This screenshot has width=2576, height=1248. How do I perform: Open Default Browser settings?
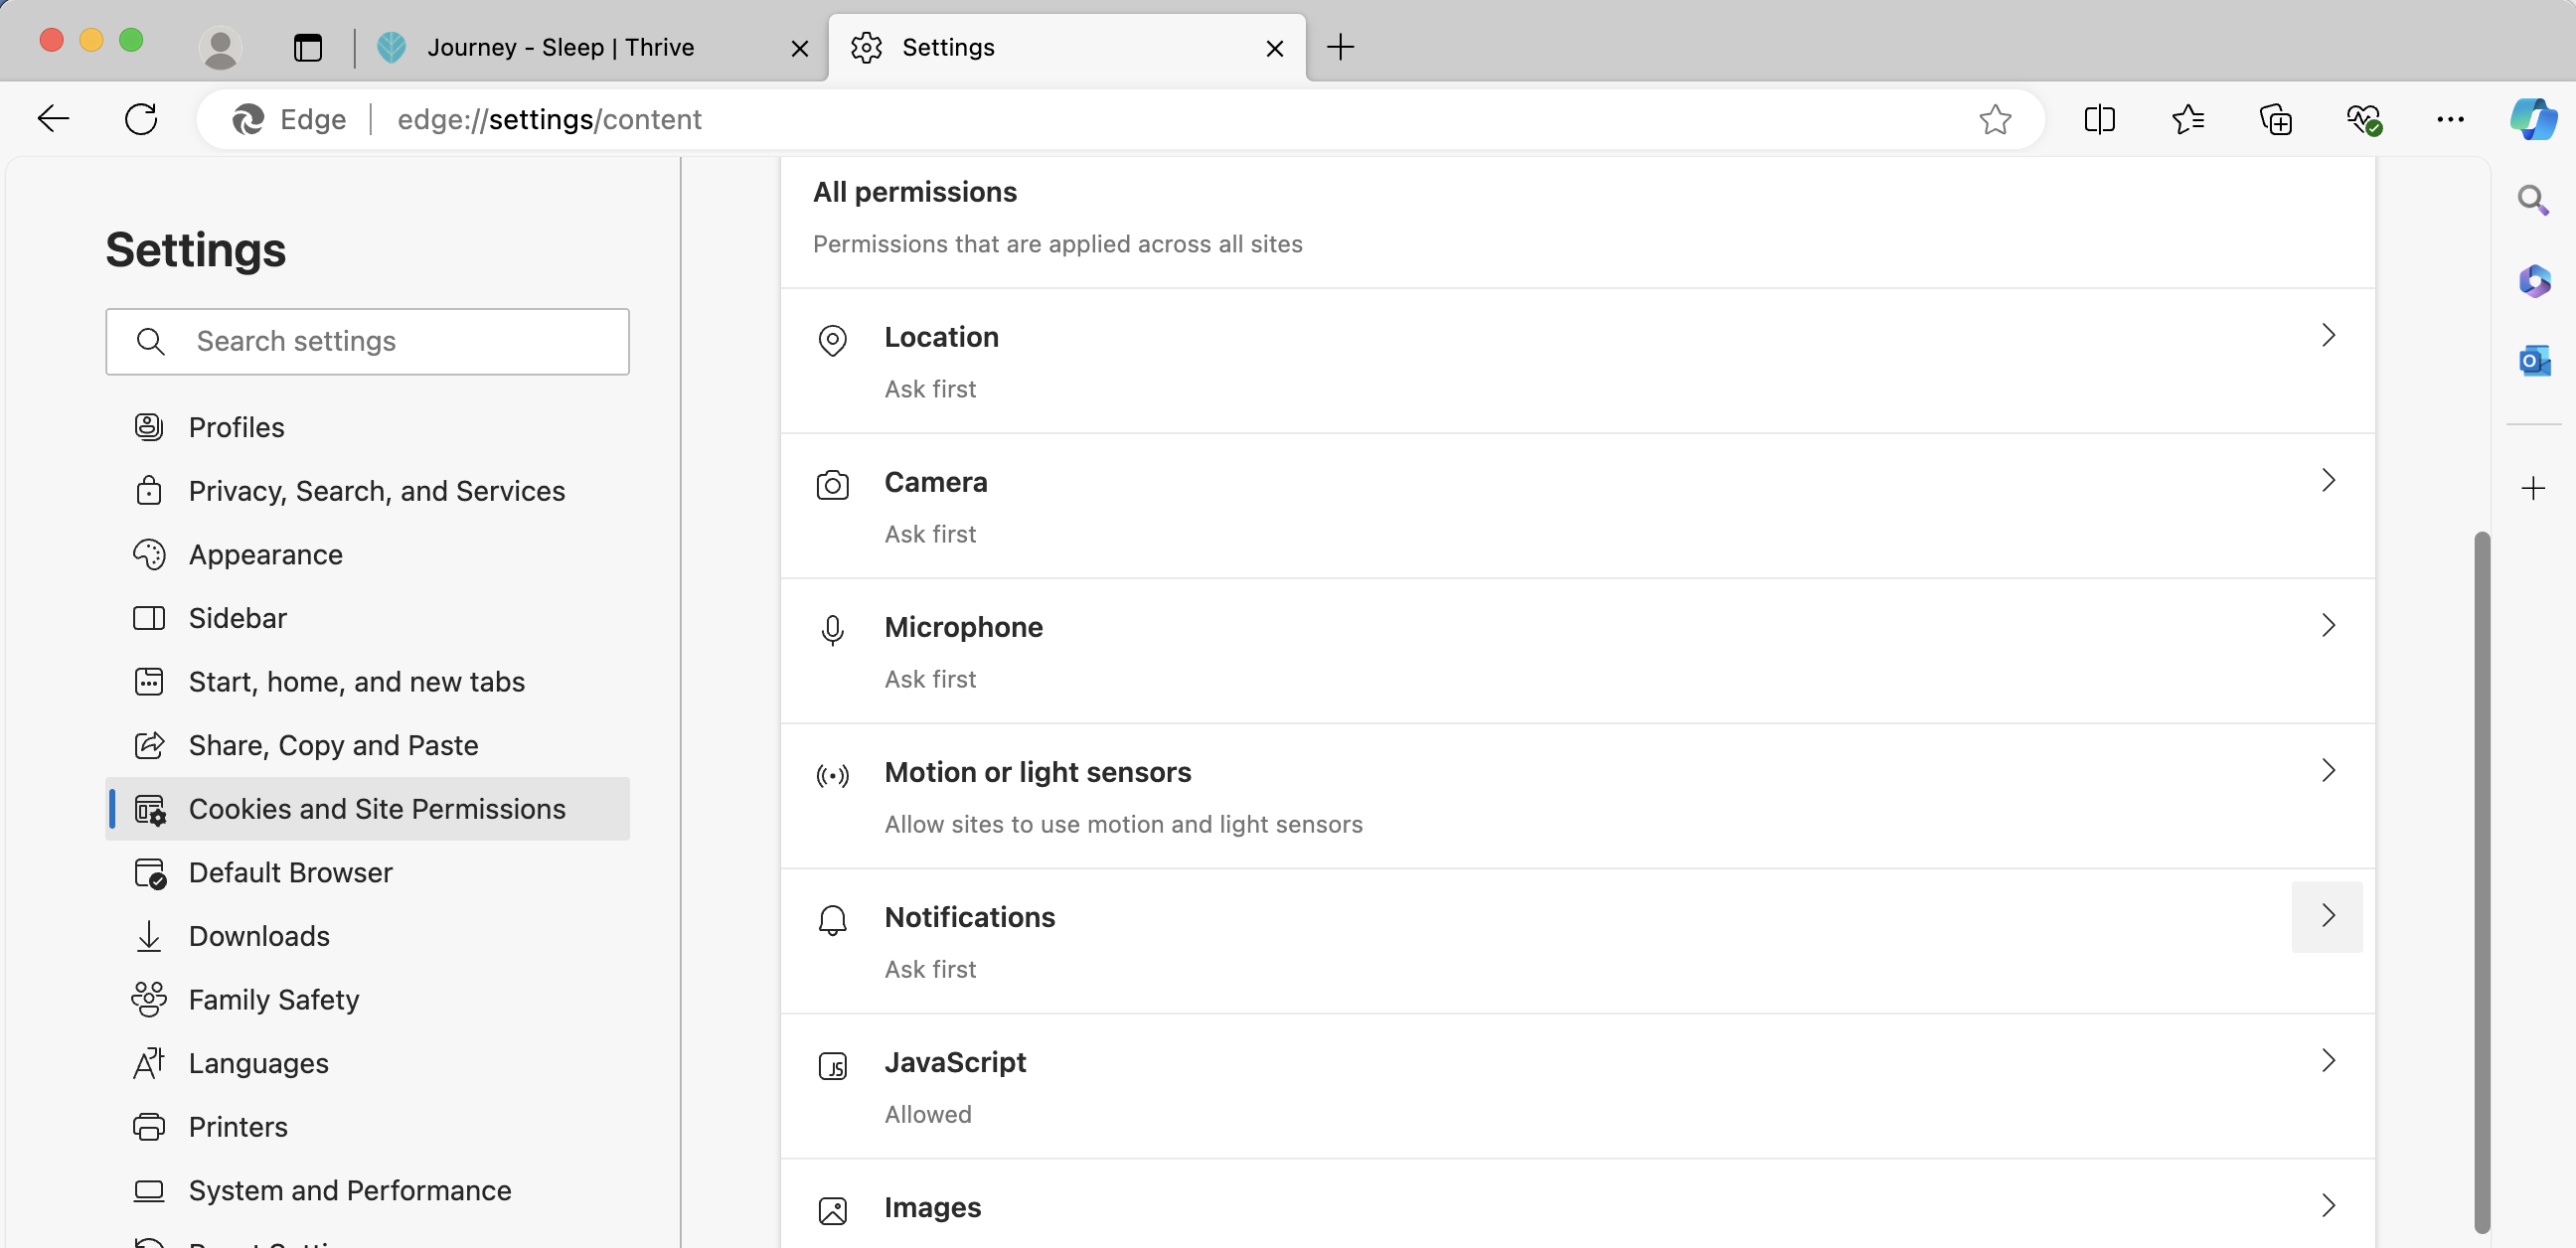coord(367,872)
